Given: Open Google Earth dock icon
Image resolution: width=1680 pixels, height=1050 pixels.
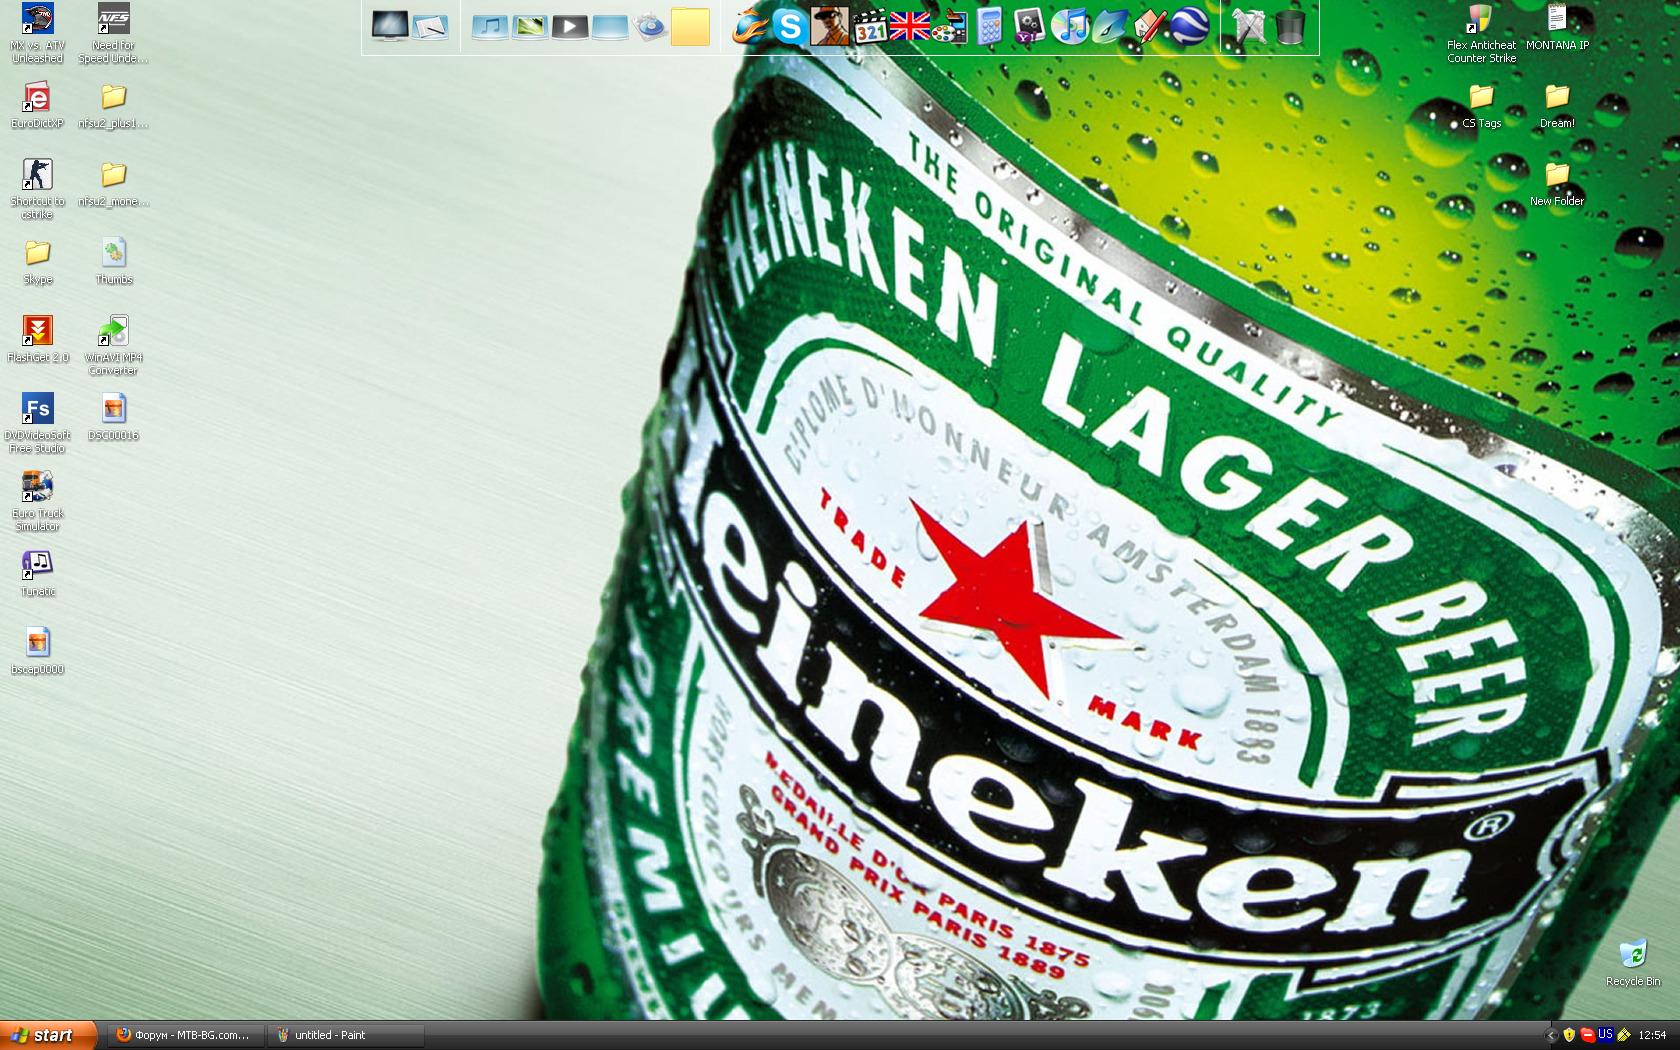Looking at the screenshot, I should [x=1189, y=27].
